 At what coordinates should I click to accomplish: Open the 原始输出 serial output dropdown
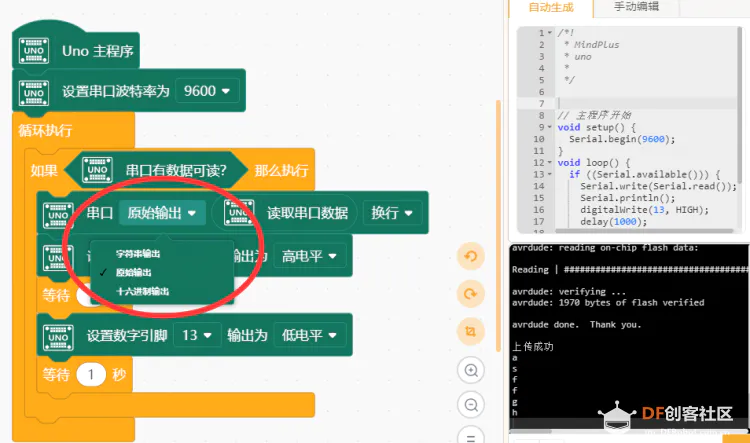(162, 213)
